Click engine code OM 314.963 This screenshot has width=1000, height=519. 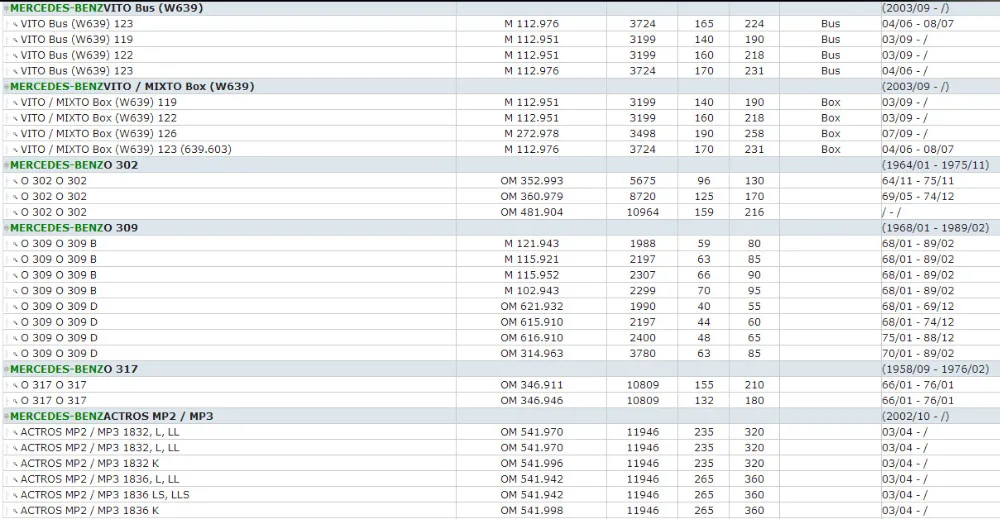click(x=531, y=353)
